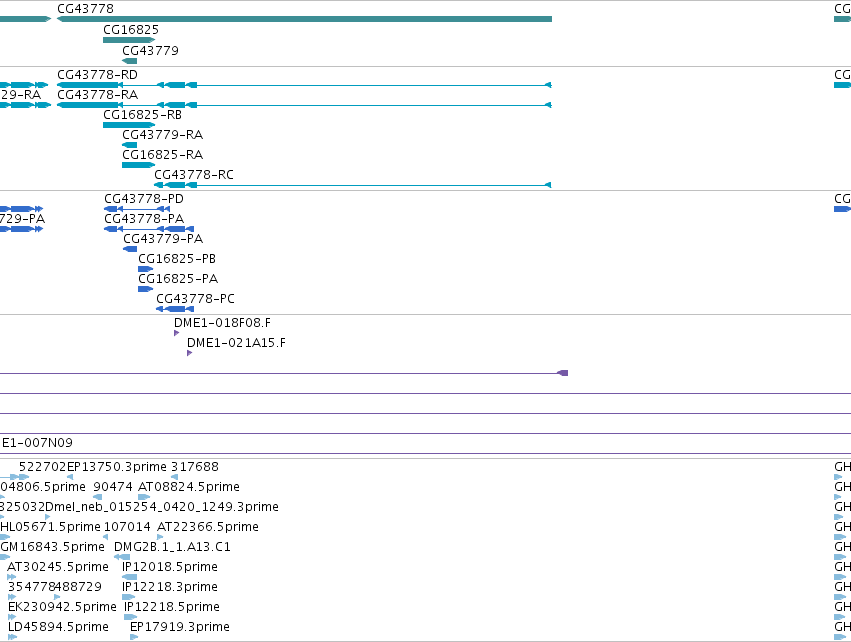Select the EP17919.3prime EST label
851x642 pixels.
pos(180,626)
